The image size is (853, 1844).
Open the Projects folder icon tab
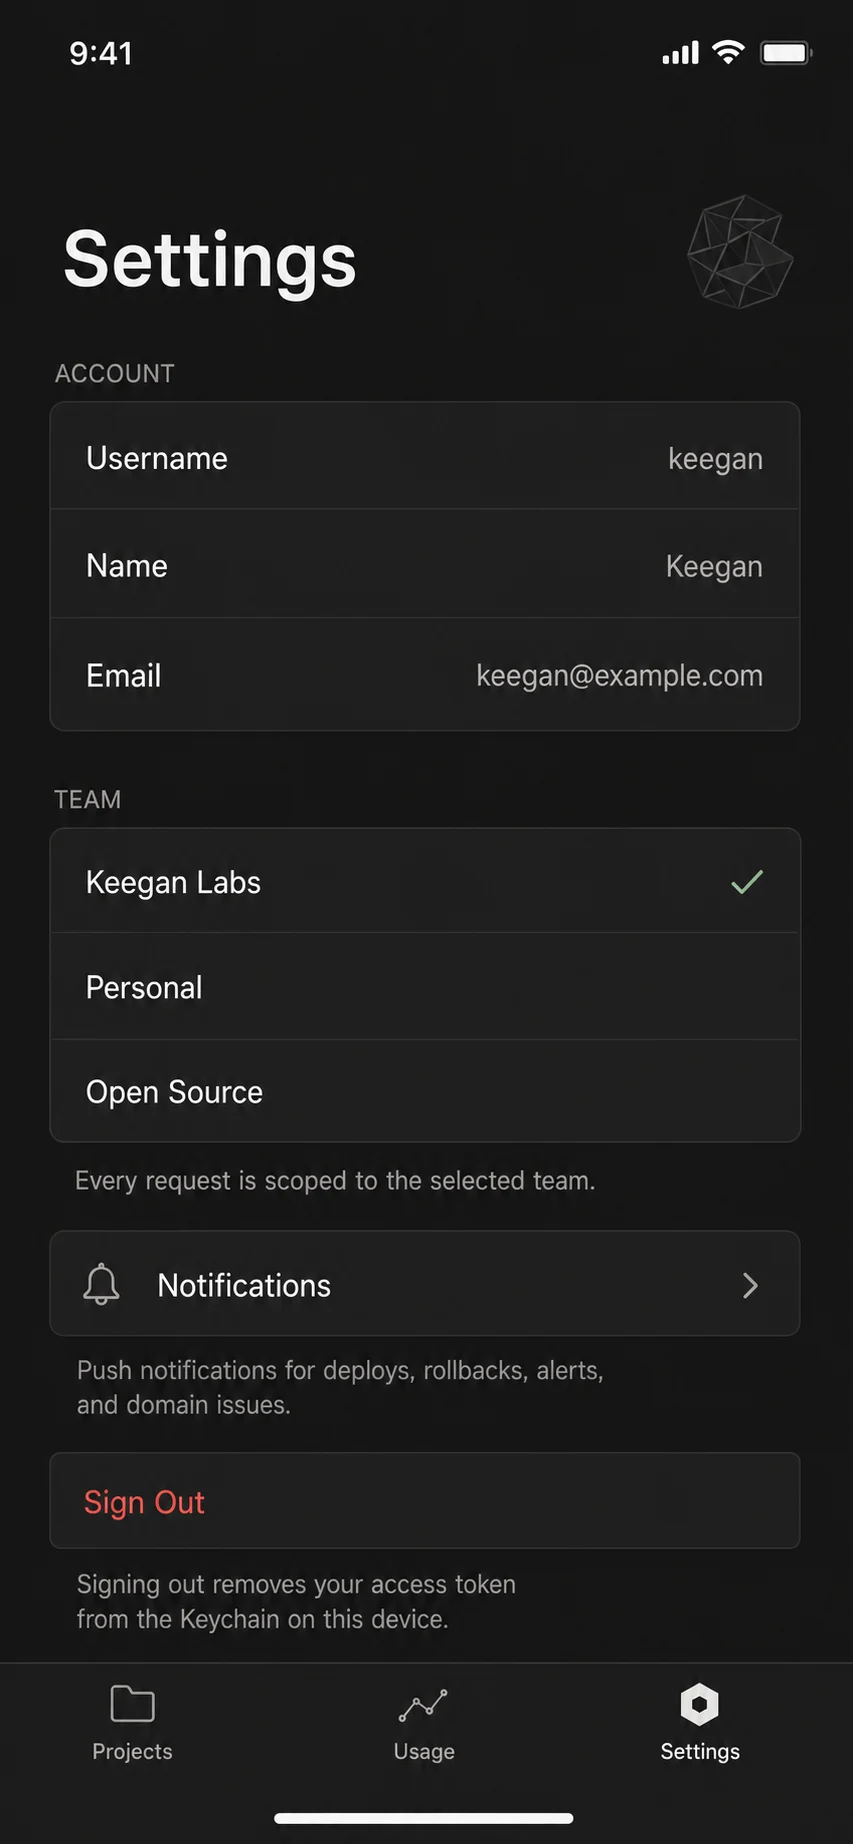(132, 1704)
